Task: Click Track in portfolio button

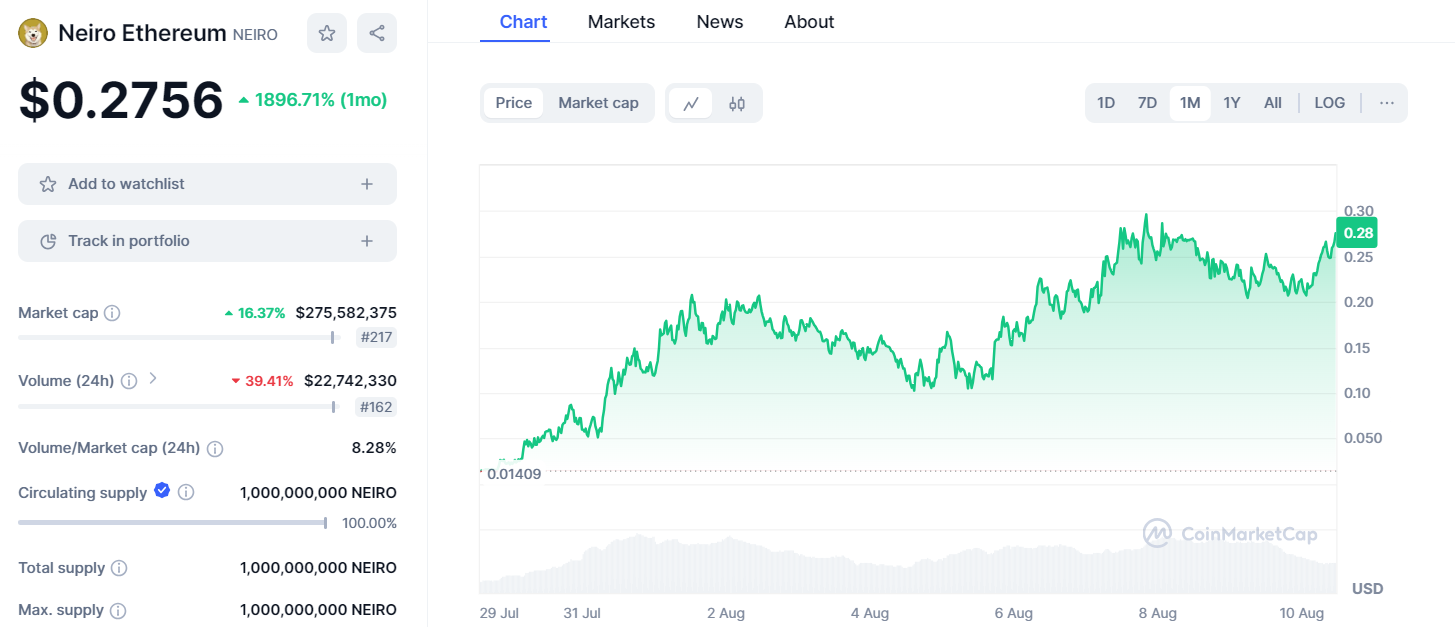Action: (x=207, y=241)
